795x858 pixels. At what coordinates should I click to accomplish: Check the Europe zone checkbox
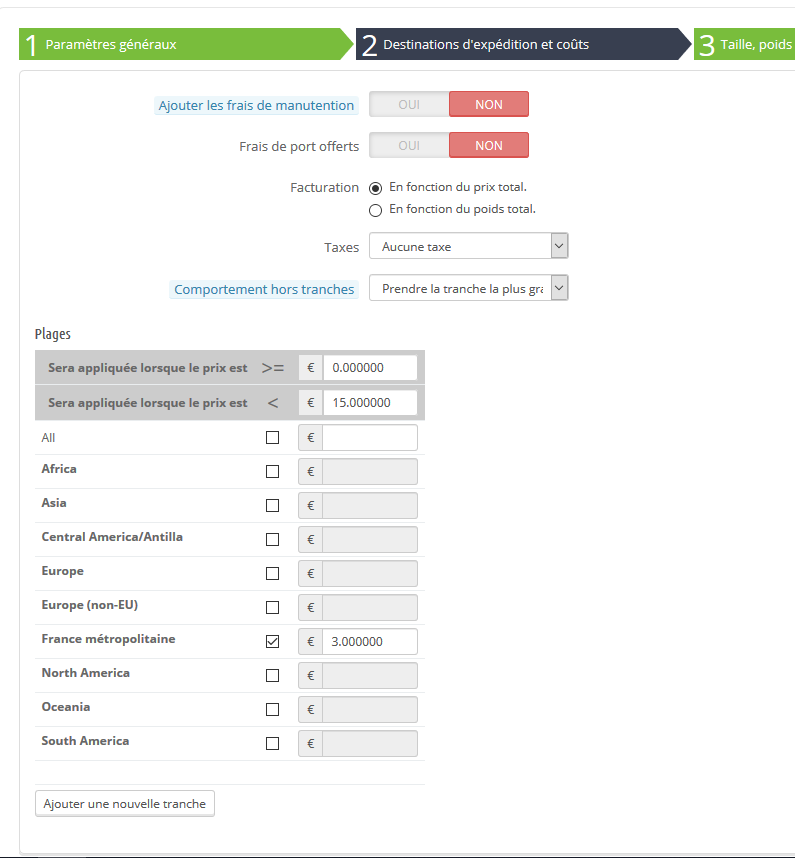(272, 573)
